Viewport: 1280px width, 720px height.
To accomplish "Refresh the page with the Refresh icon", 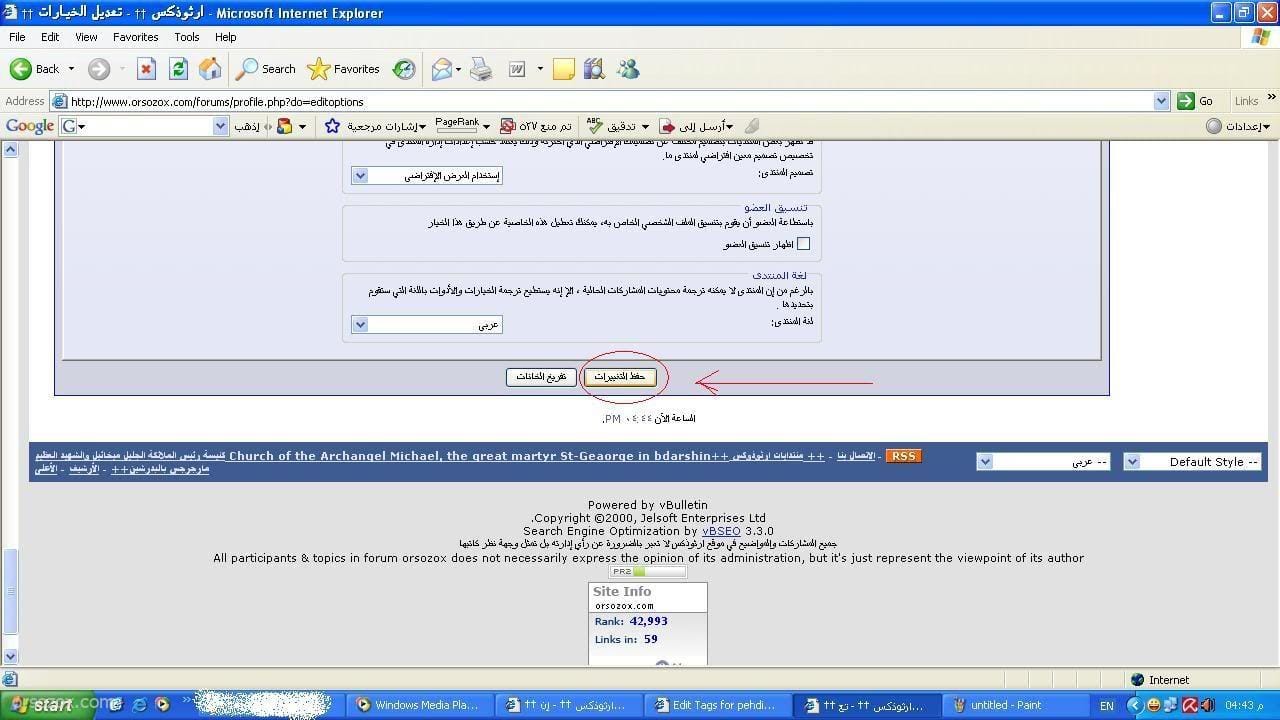I will [x=178, y=69].
